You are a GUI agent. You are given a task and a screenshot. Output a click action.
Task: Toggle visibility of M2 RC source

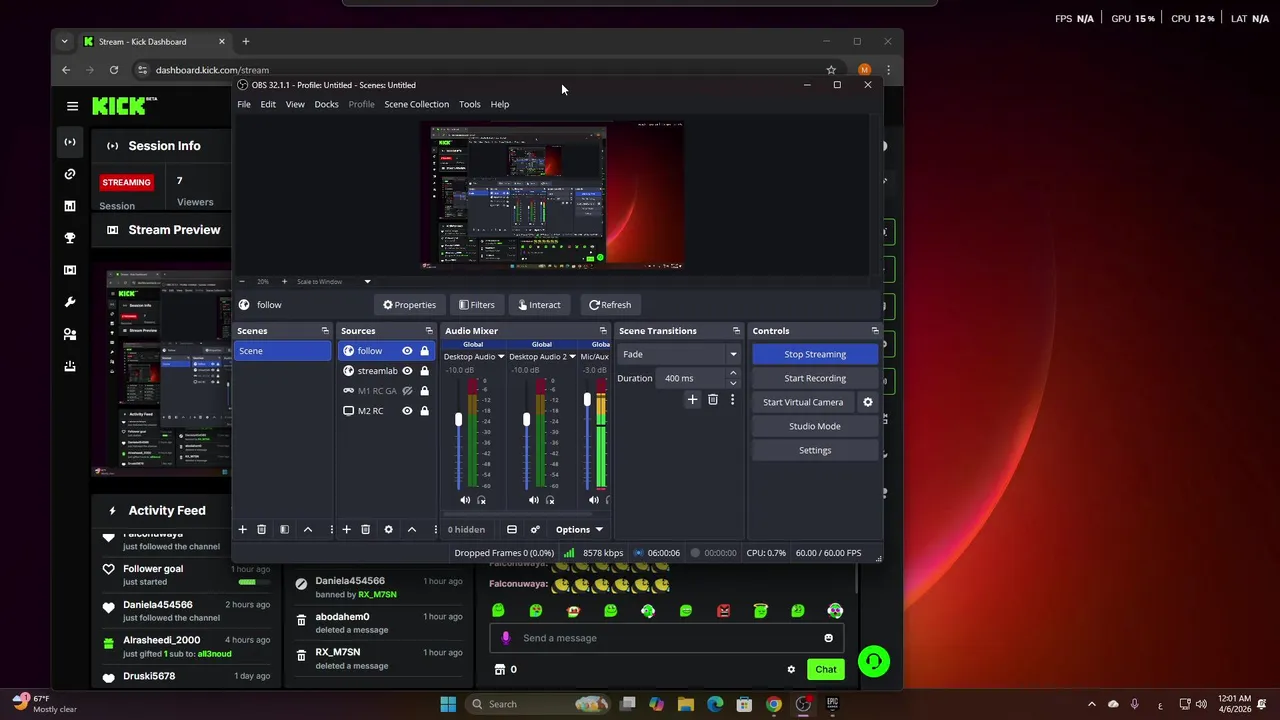pos(407,411)
